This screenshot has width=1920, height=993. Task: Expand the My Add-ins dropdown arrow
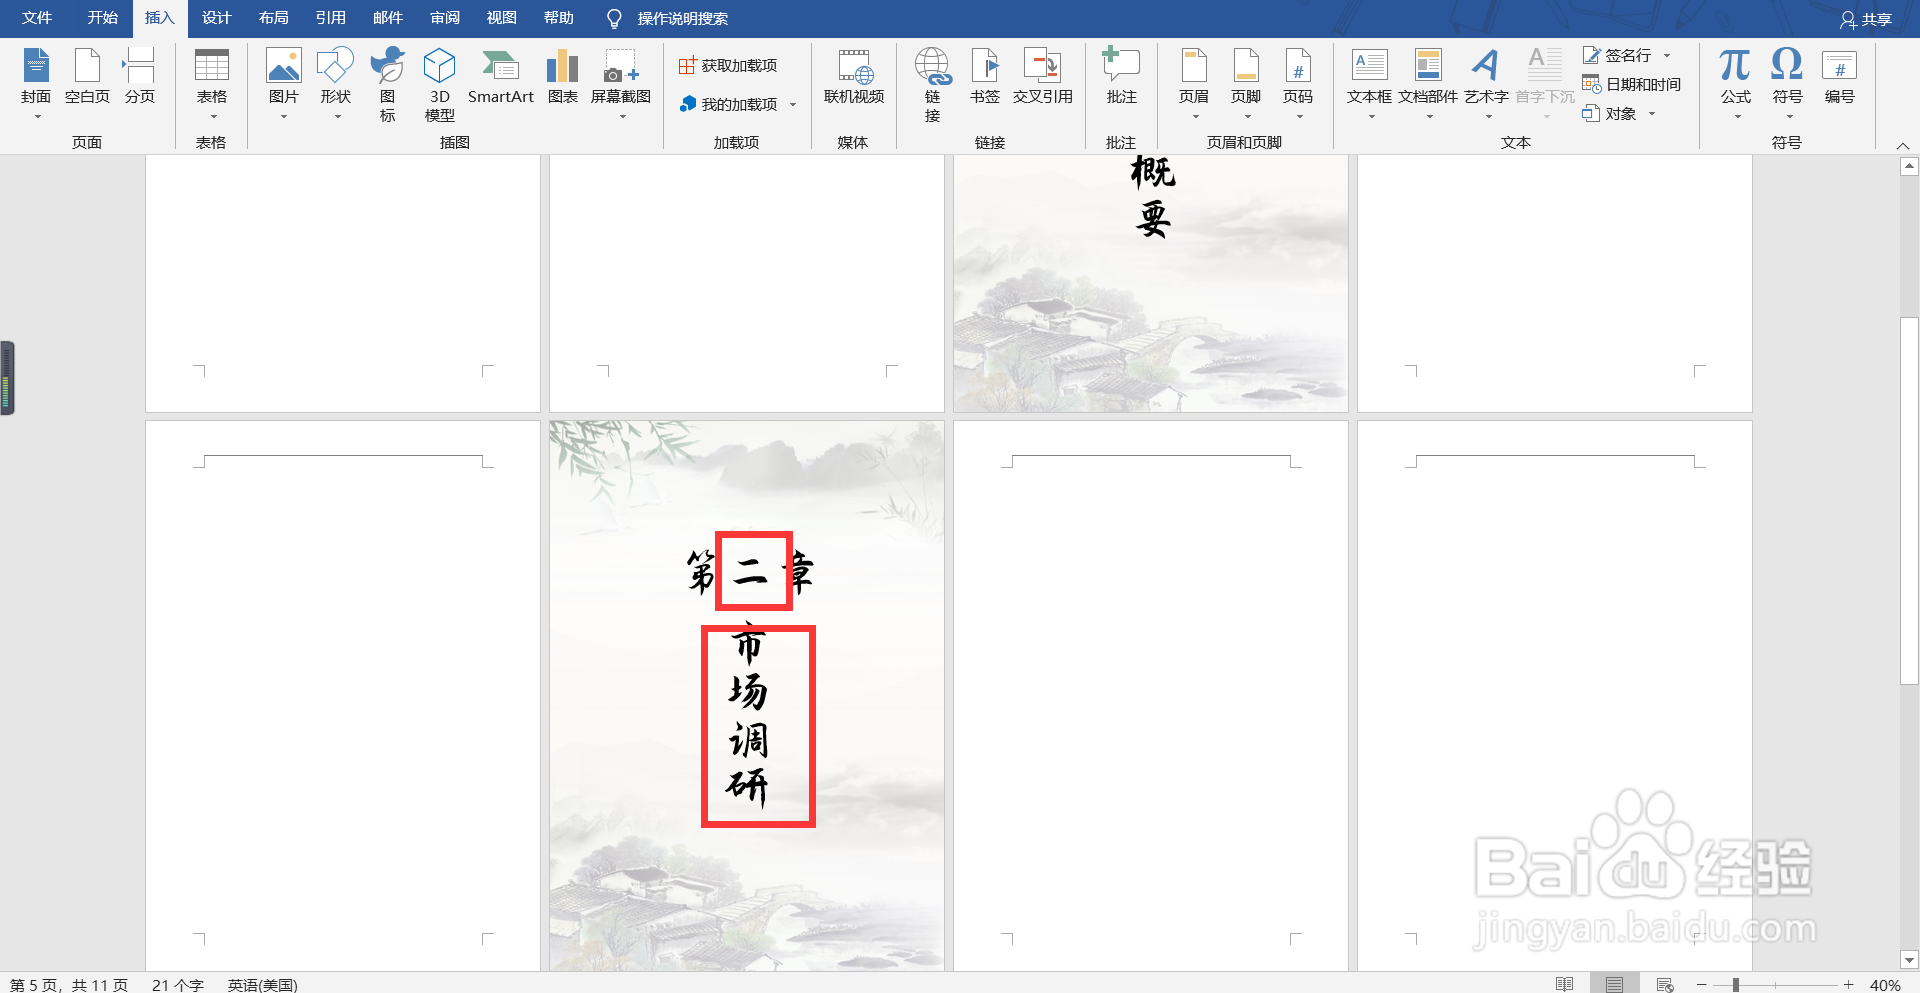pos(793,104)
